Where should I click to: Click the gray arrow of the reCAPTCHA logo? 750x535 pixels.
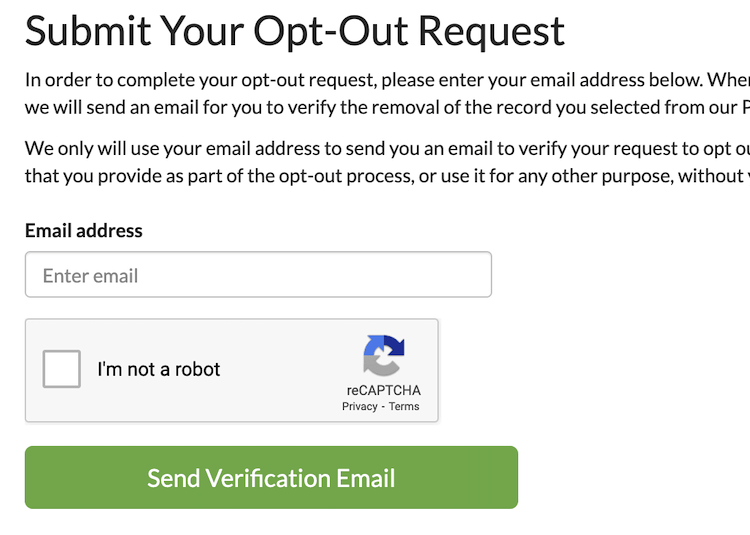tap(378, 366)
